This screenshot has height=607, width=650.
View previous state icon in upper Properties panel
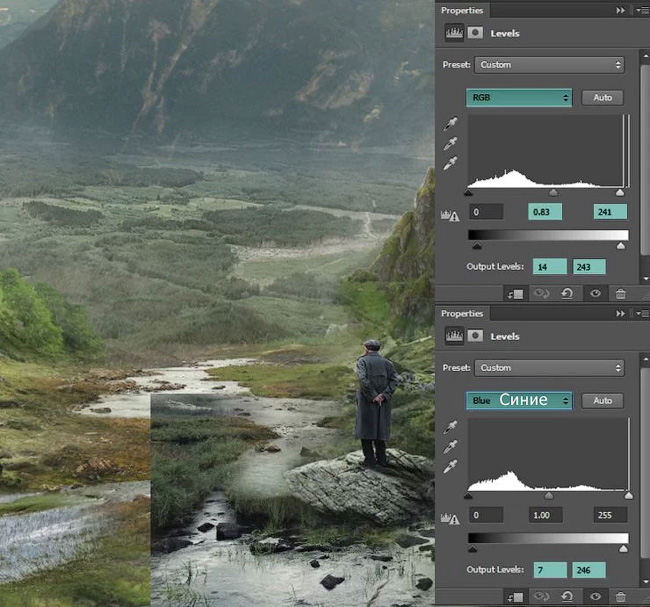(541, 294)
